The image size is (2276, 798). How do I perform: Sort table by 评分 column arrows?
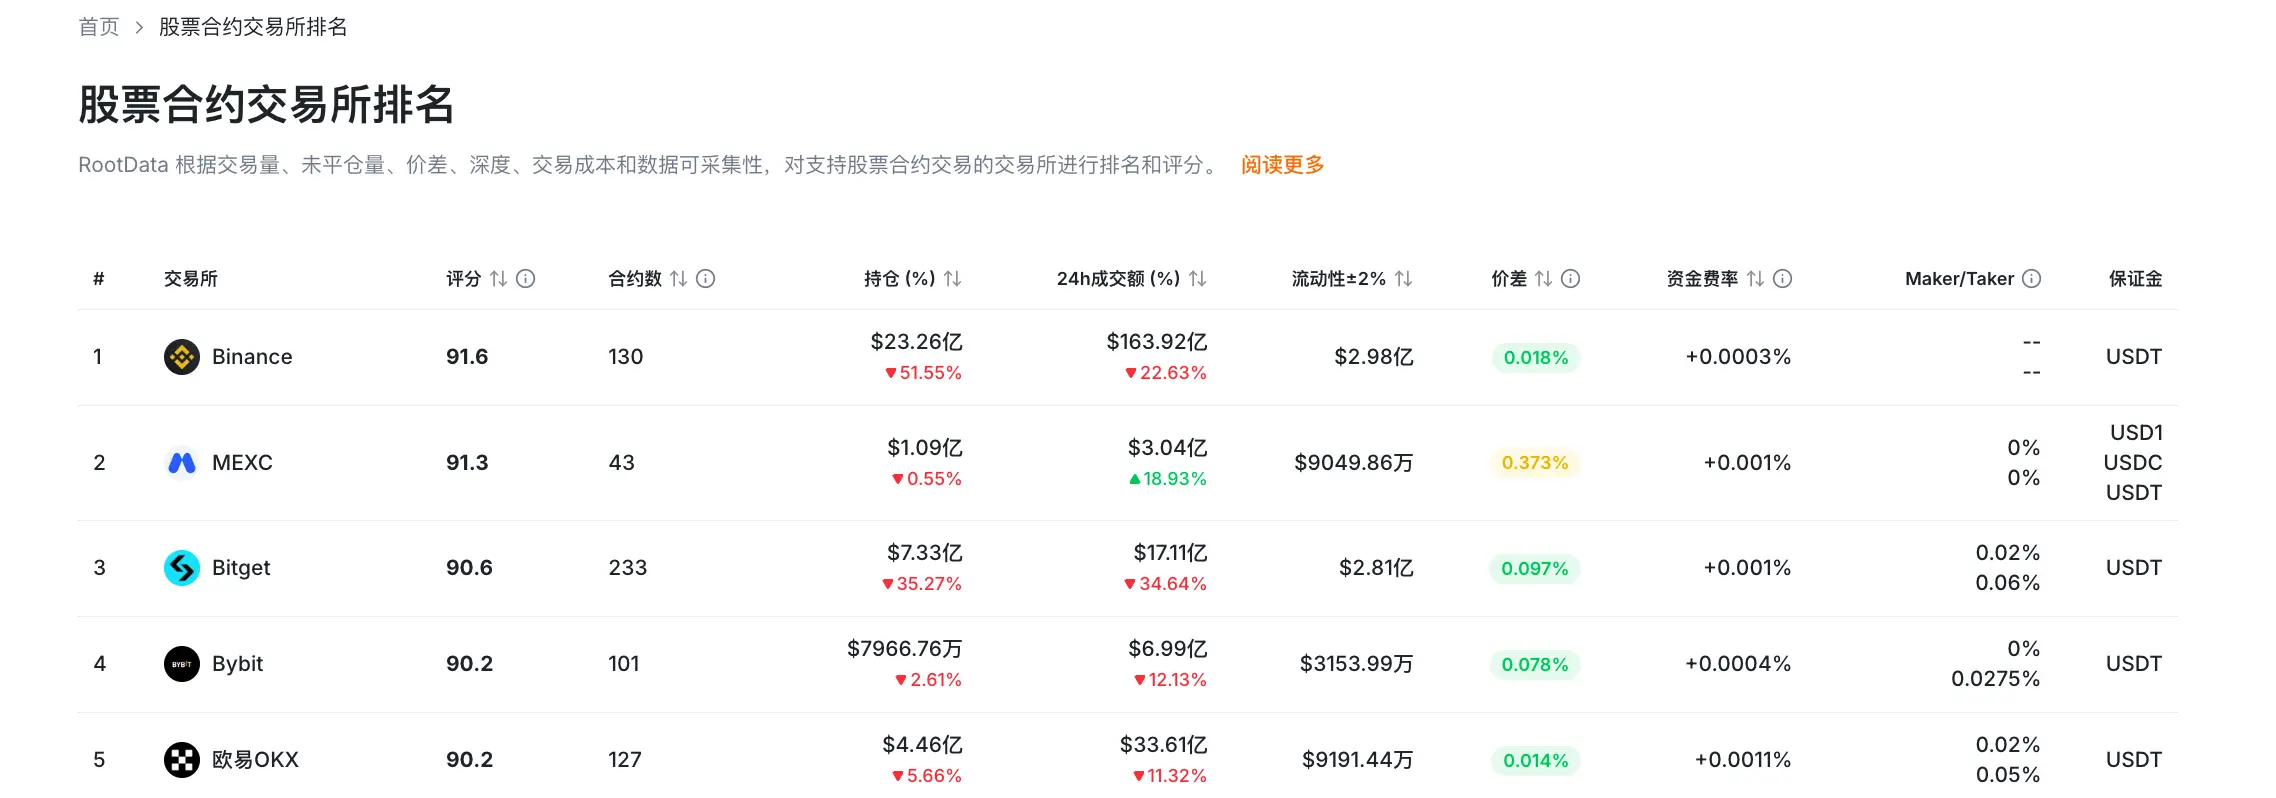(x=498, y=279)
